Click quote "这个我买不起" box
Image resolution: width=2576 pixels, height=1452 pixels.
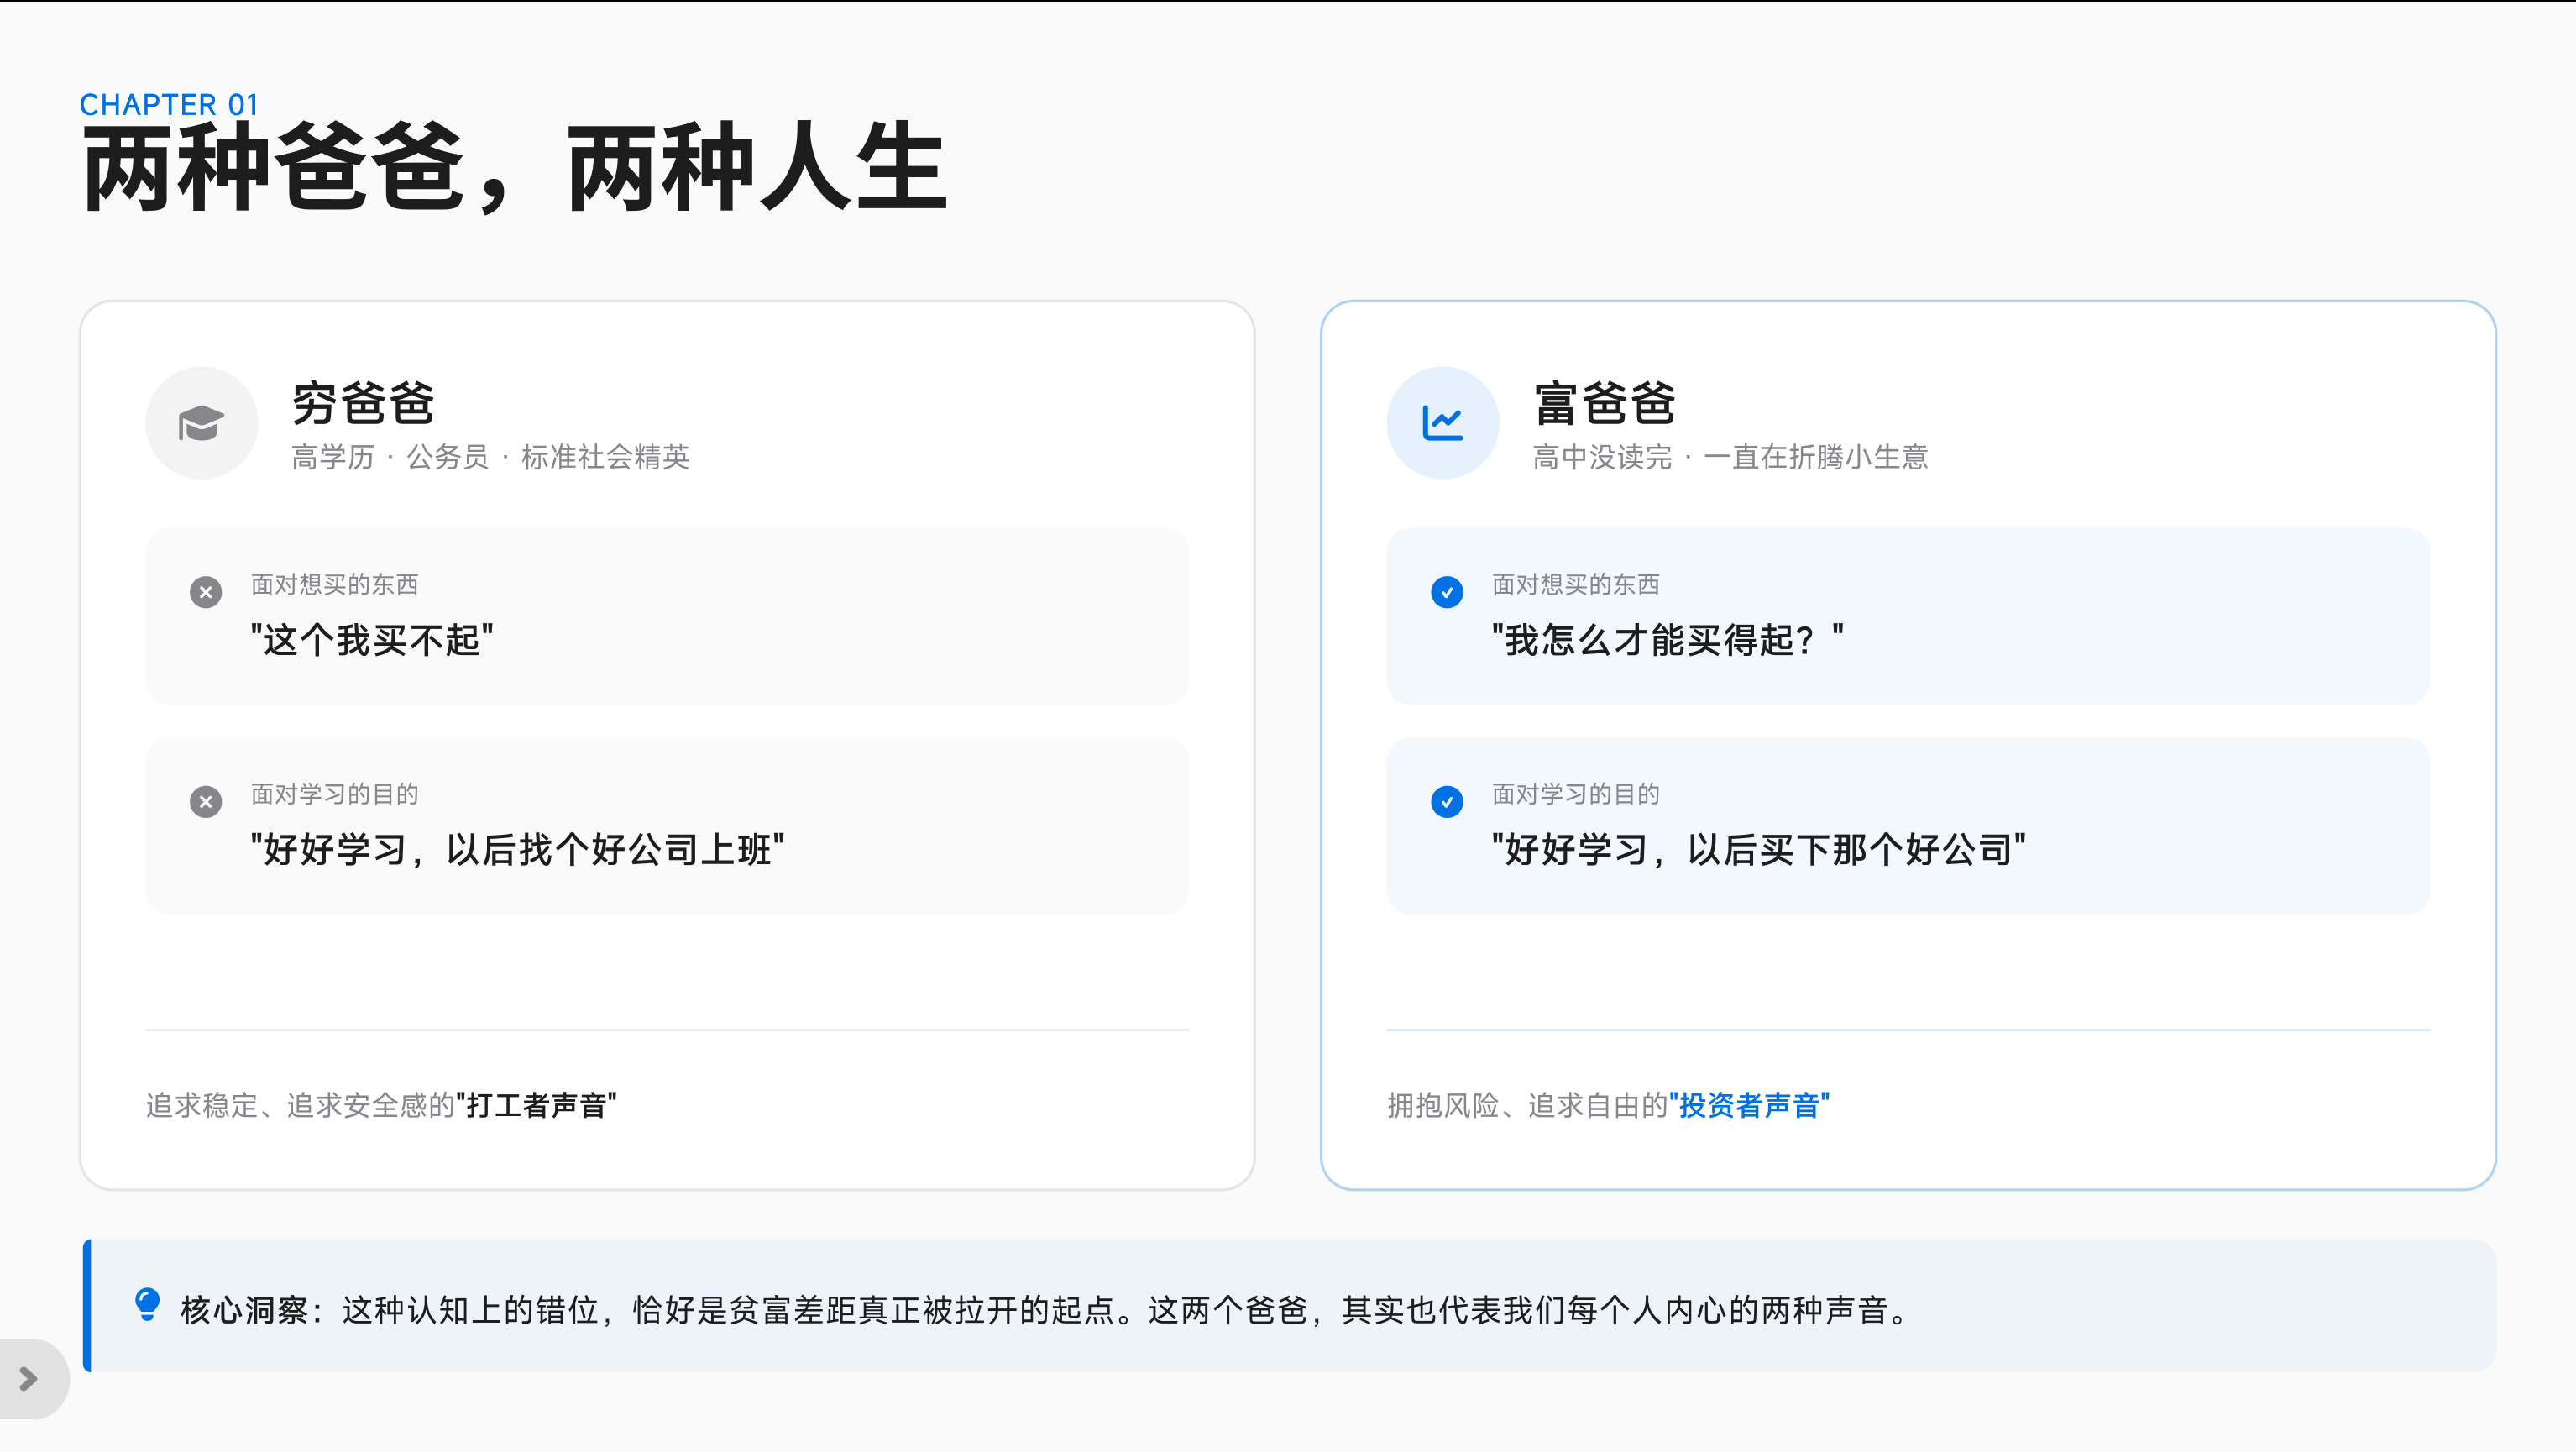tap(371, 640)
